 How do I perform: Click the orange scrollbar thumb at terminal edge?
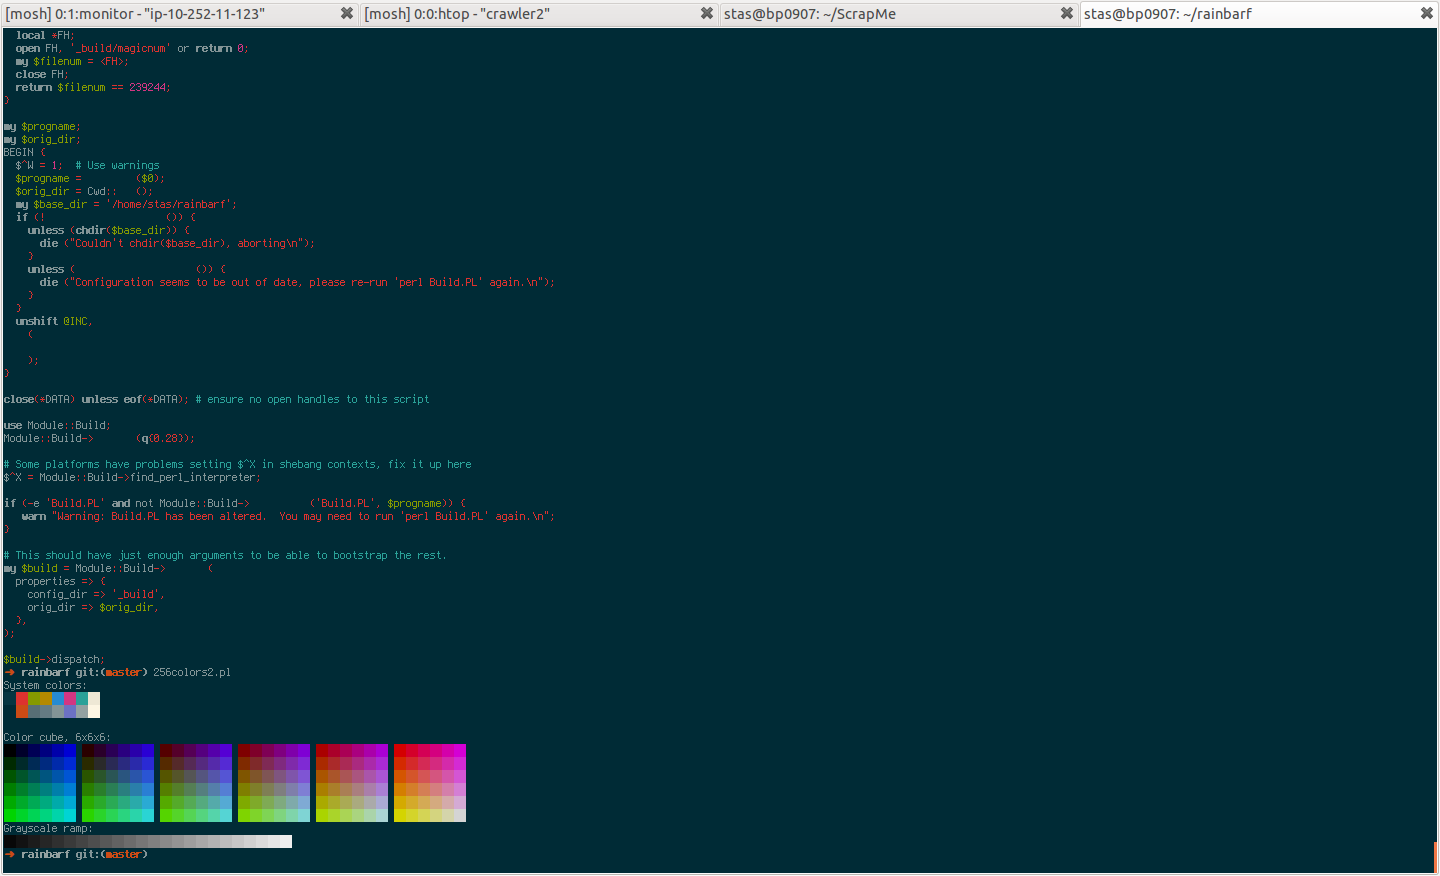(x=1435, y=858)
